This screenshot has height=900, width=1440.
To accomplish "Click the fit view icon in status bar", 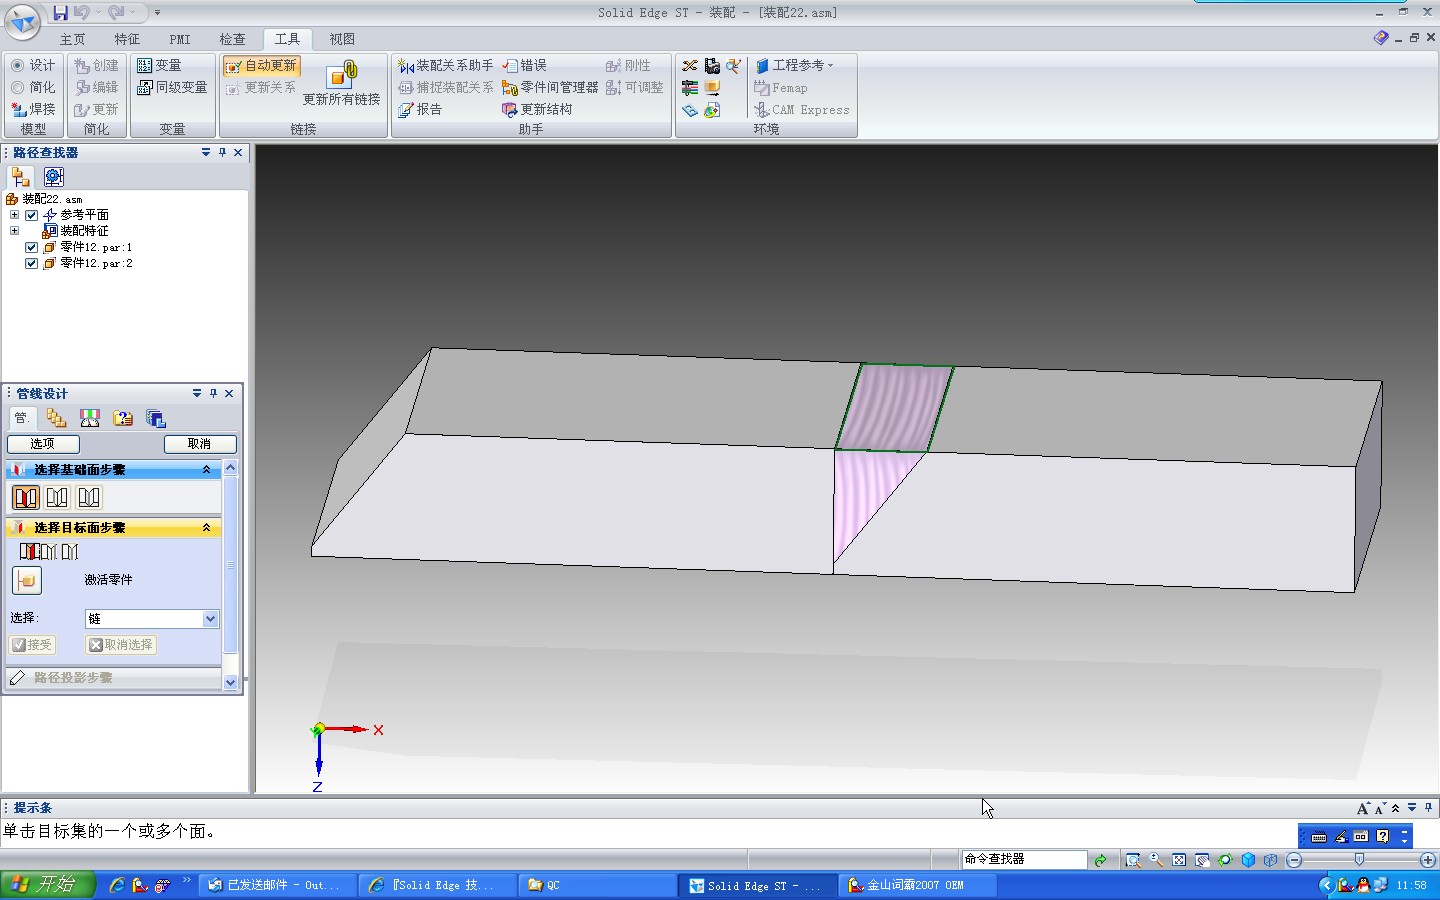I will coord(1179,860).
